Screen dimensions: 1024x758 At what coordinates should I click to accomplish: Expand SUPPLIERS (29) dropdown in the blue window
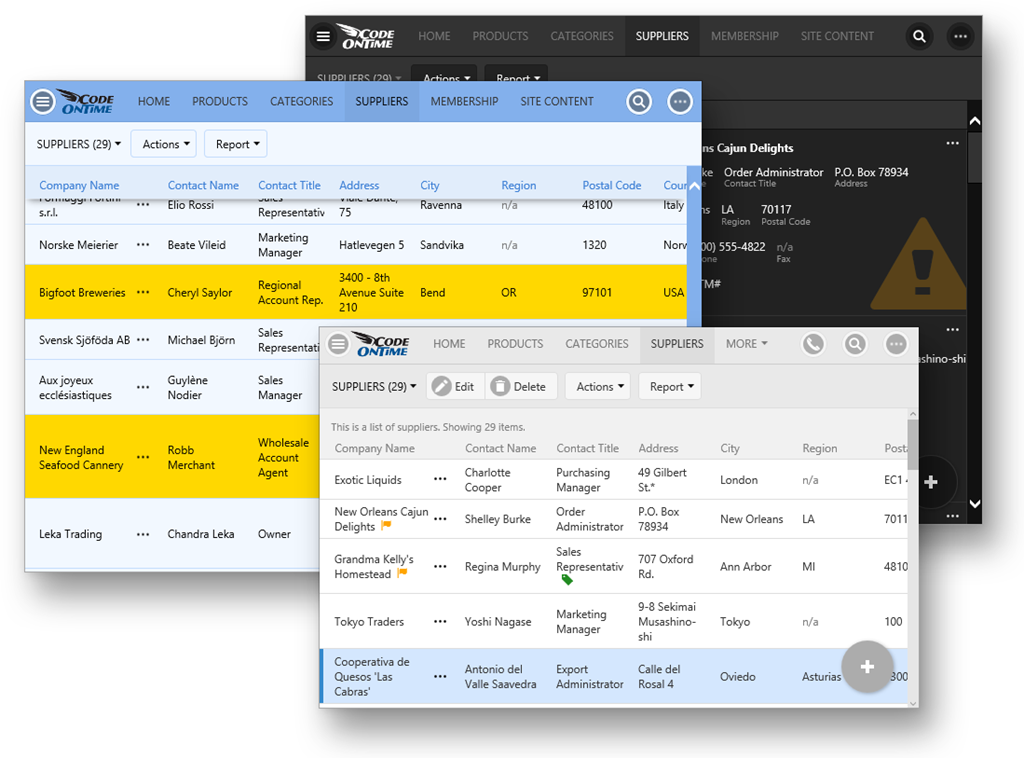(78, 145)
